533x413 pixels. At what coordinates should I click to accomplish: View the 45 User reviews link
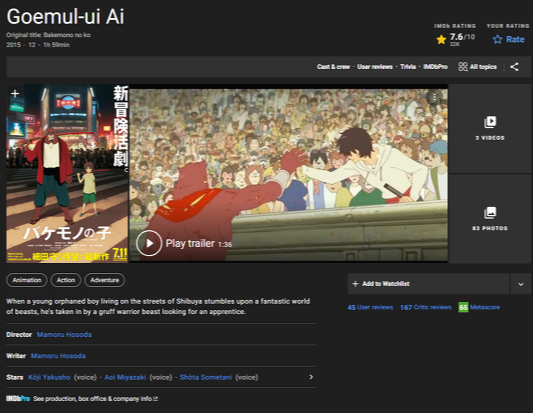pyautogui.click(x=370, y=307)
